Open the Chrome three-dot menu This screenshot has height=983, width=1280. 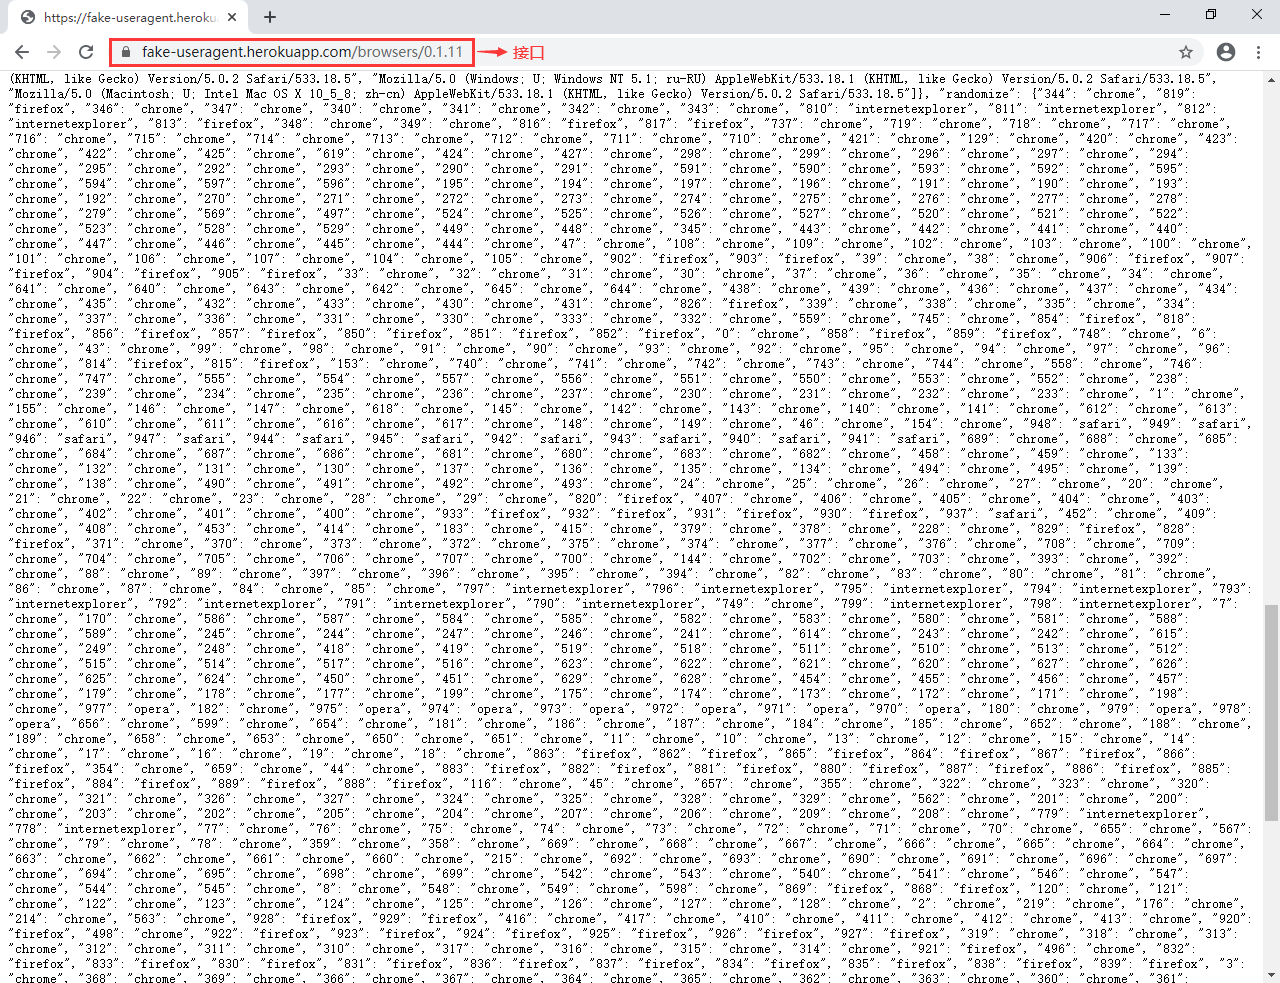click(x=1258, y=52)
